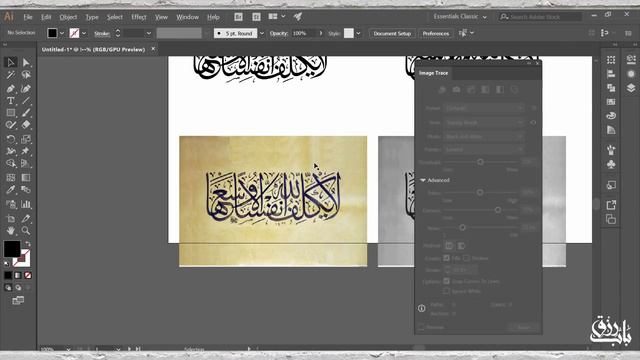Click the View eye icon in Image Trace
Image resolution: width=640 pixels, height=360 pixels.
(x=533, y=122)
